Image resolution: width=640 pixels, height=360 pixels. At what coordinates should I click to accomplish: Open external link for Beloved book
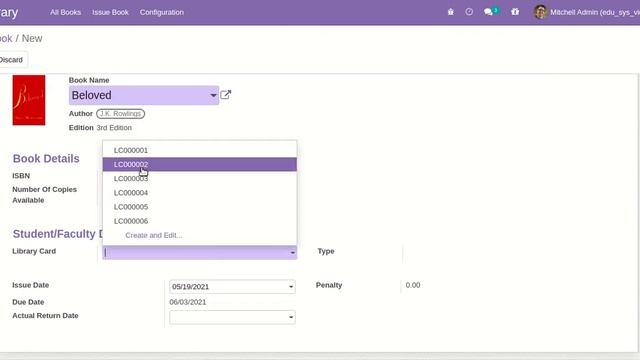tap(226, 95)
